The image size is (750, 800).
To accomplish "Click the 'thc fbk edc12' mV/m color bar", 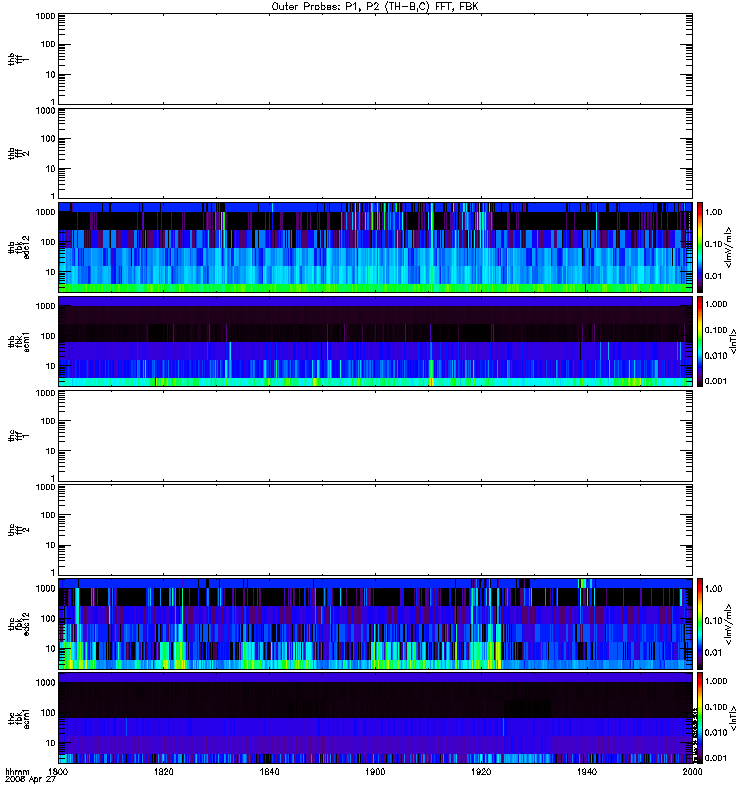I will (x=700, y=624).
